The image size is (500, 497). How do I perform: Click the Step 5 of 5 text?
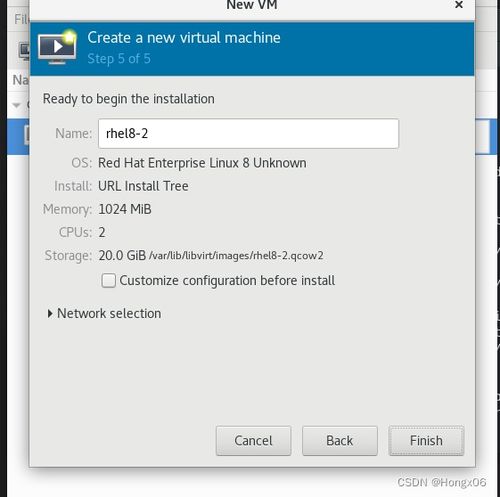point(119,59)
